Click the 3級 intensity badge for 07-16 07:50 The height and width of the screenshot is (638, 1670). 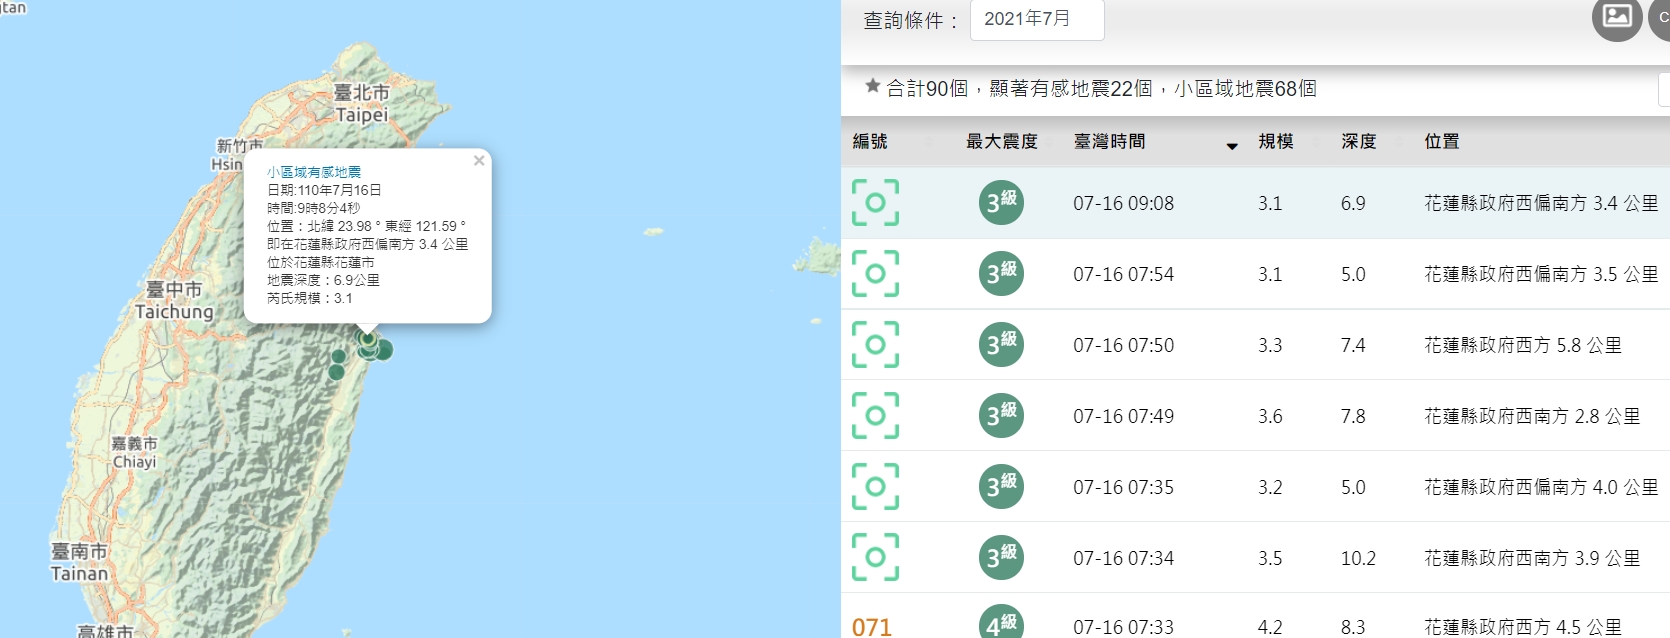pyautogui.click(x=1001, y=345)
